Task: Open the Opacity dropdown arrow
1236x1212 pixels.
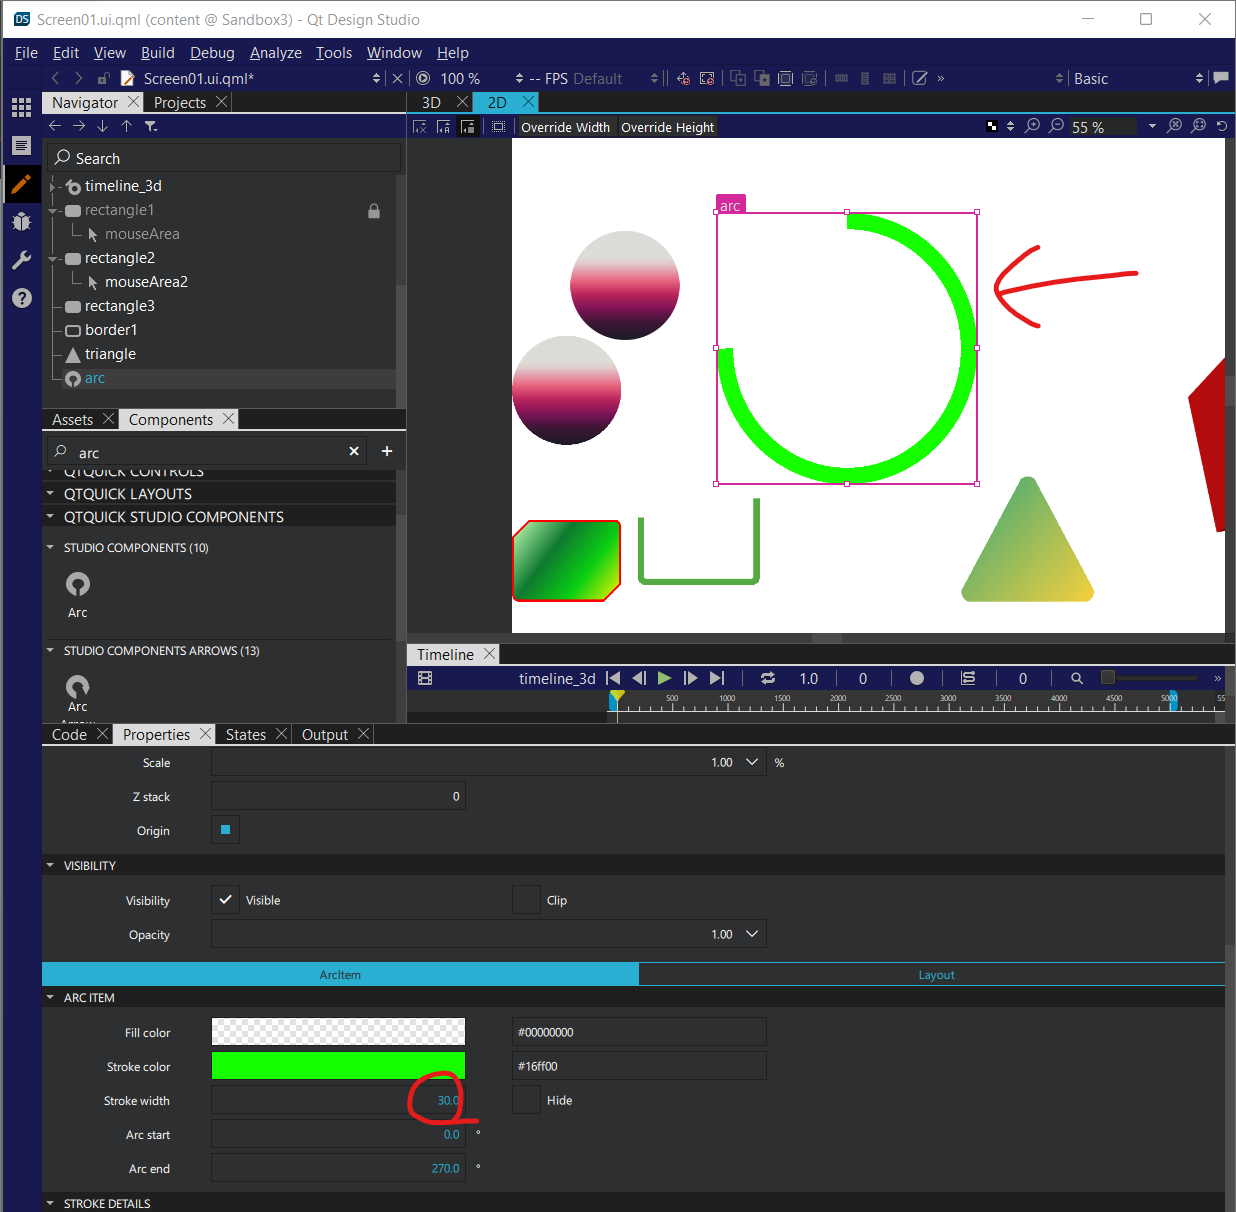Action: point(752,934)
